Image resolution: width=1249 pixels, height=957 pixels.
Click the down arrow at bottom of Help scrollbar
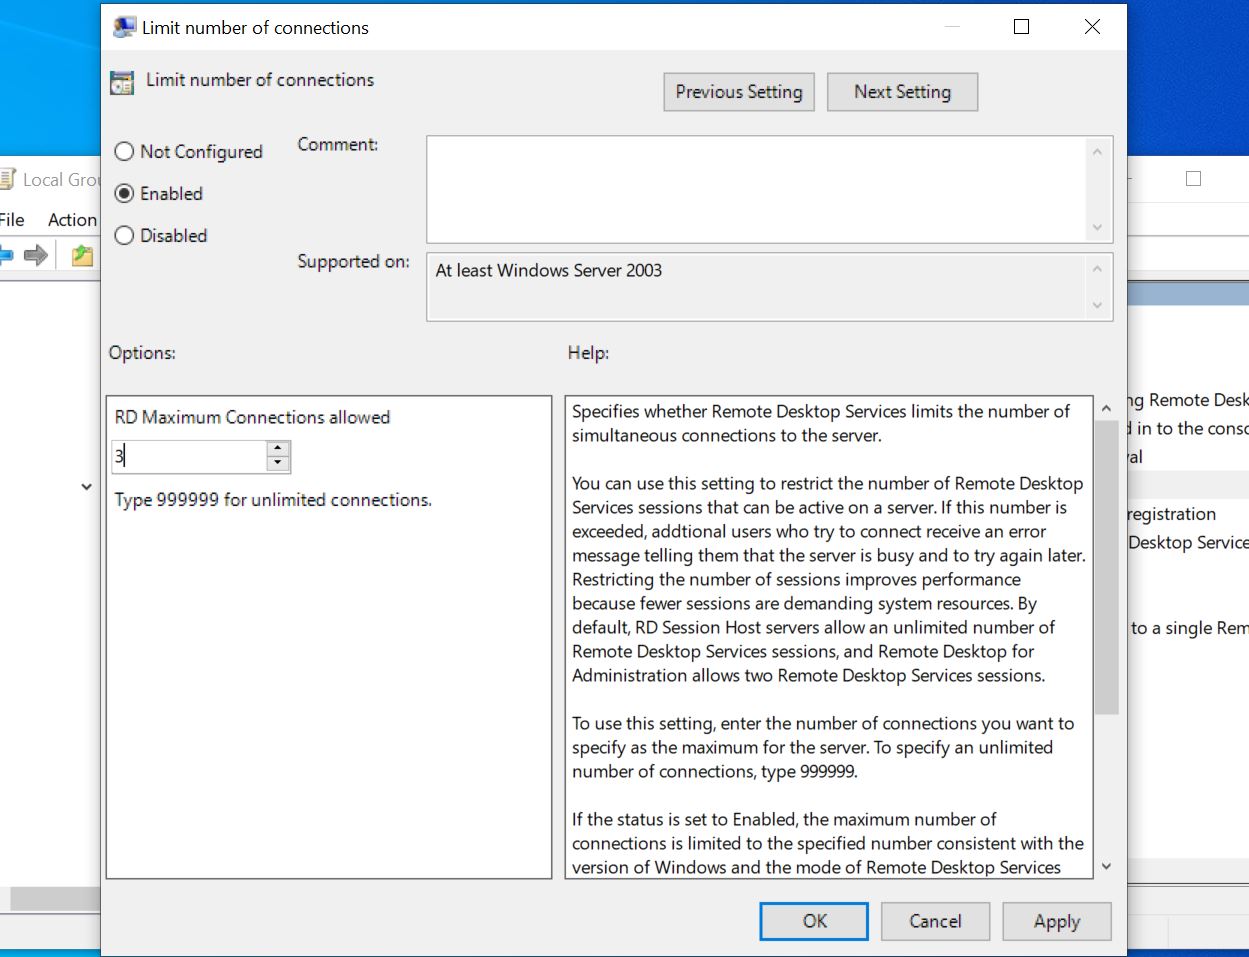[x=1106, y=866]
